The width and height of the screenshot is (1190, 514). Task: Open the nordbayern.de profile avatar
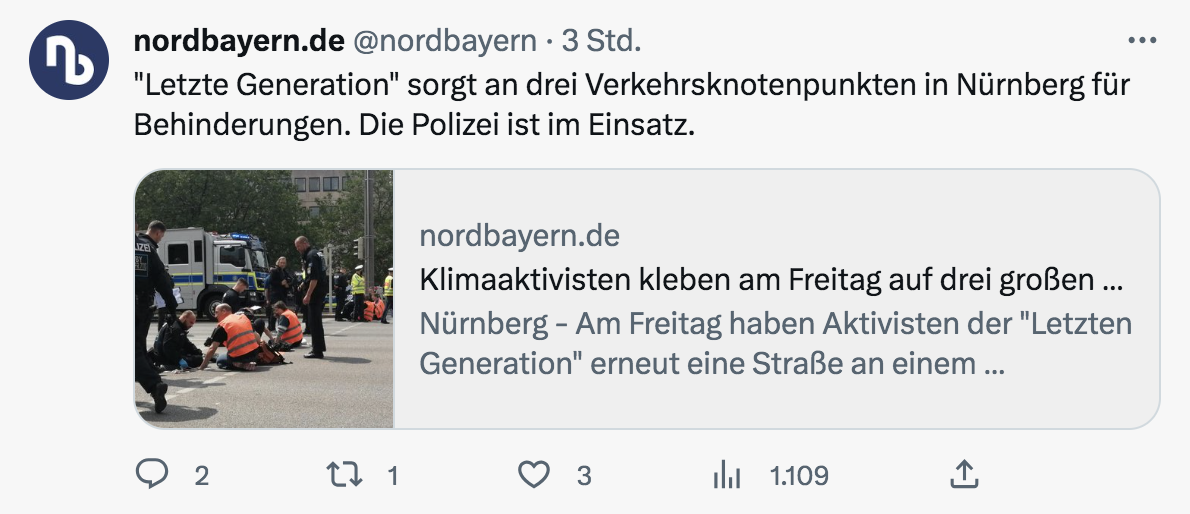click(68, 60)
